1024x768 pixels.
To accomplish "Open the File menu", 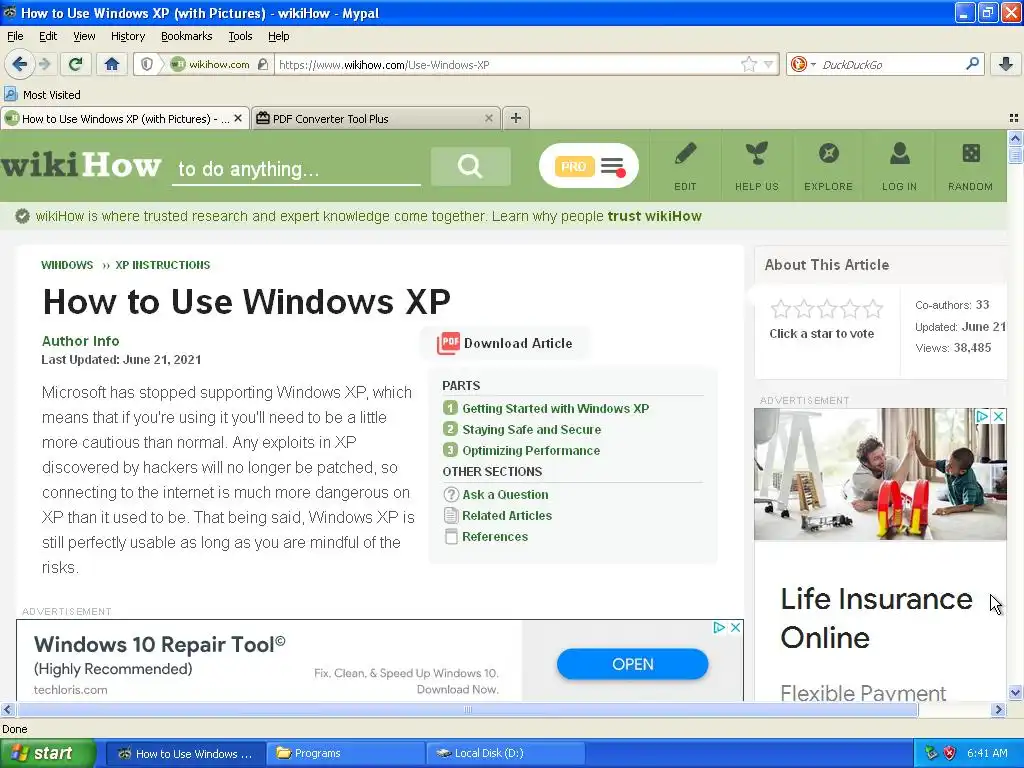I will (15, 36).
